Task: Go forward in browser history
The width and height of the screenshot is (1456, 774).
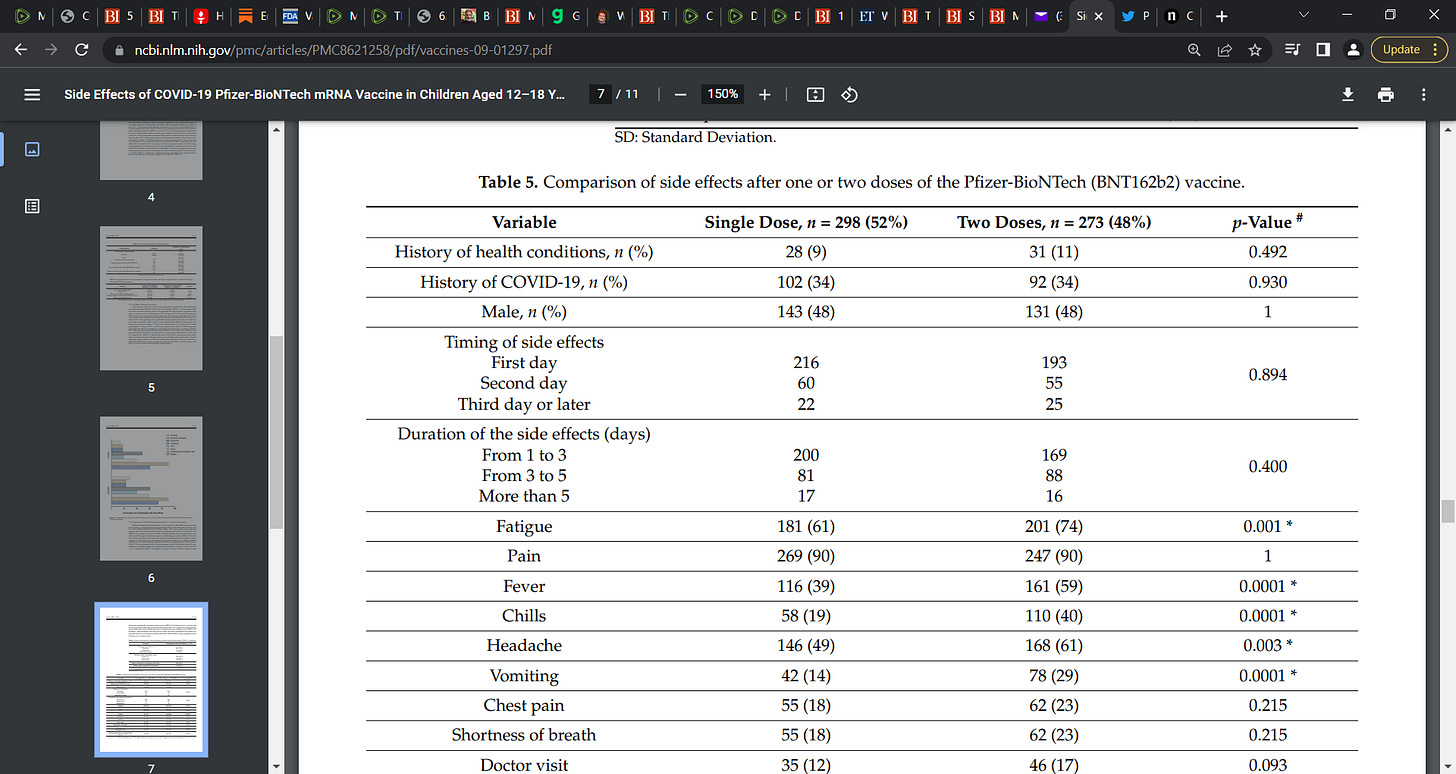Action: click(53, 49)
